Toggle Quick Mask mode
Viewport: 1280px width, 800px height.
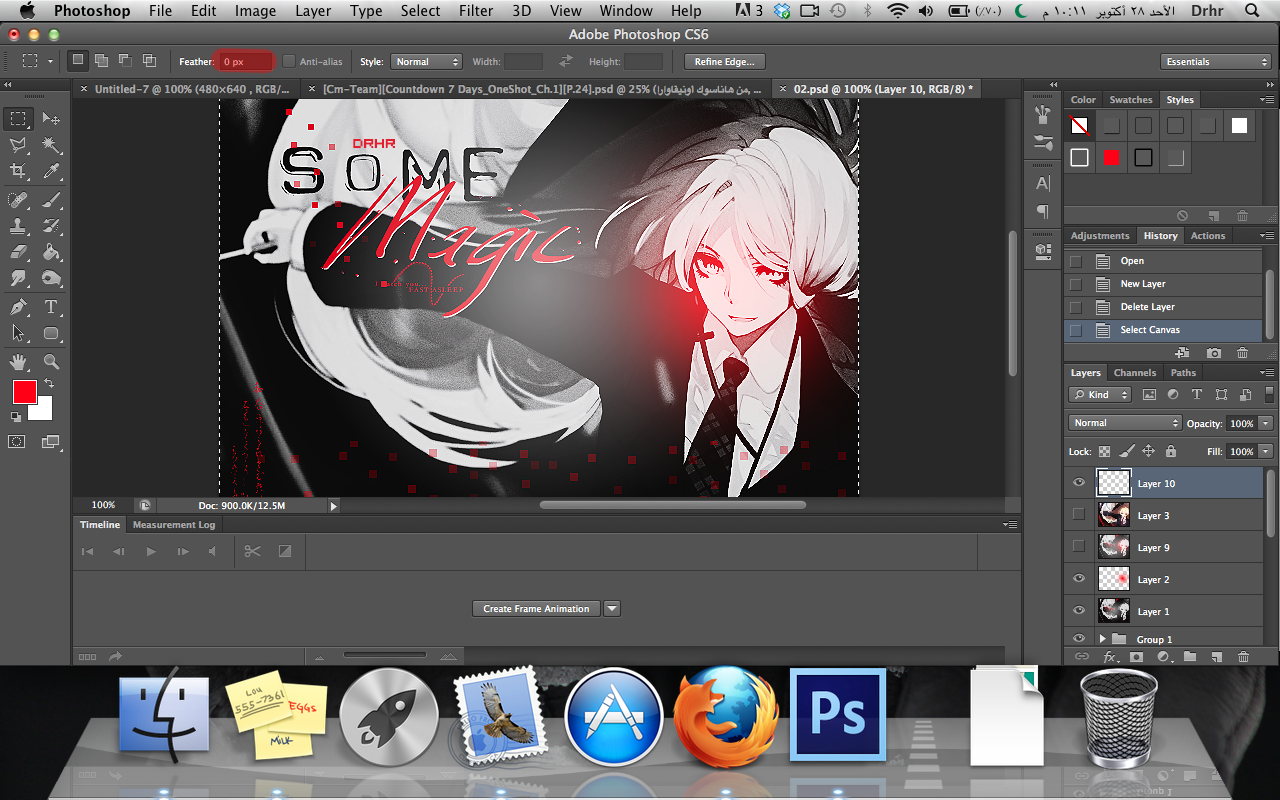[17, 441]
